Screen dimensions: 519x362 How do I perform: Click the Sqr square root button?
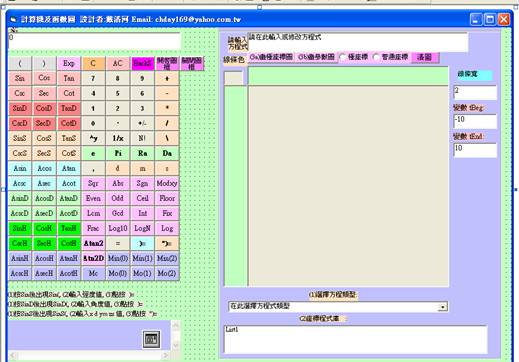click(93, 183)
